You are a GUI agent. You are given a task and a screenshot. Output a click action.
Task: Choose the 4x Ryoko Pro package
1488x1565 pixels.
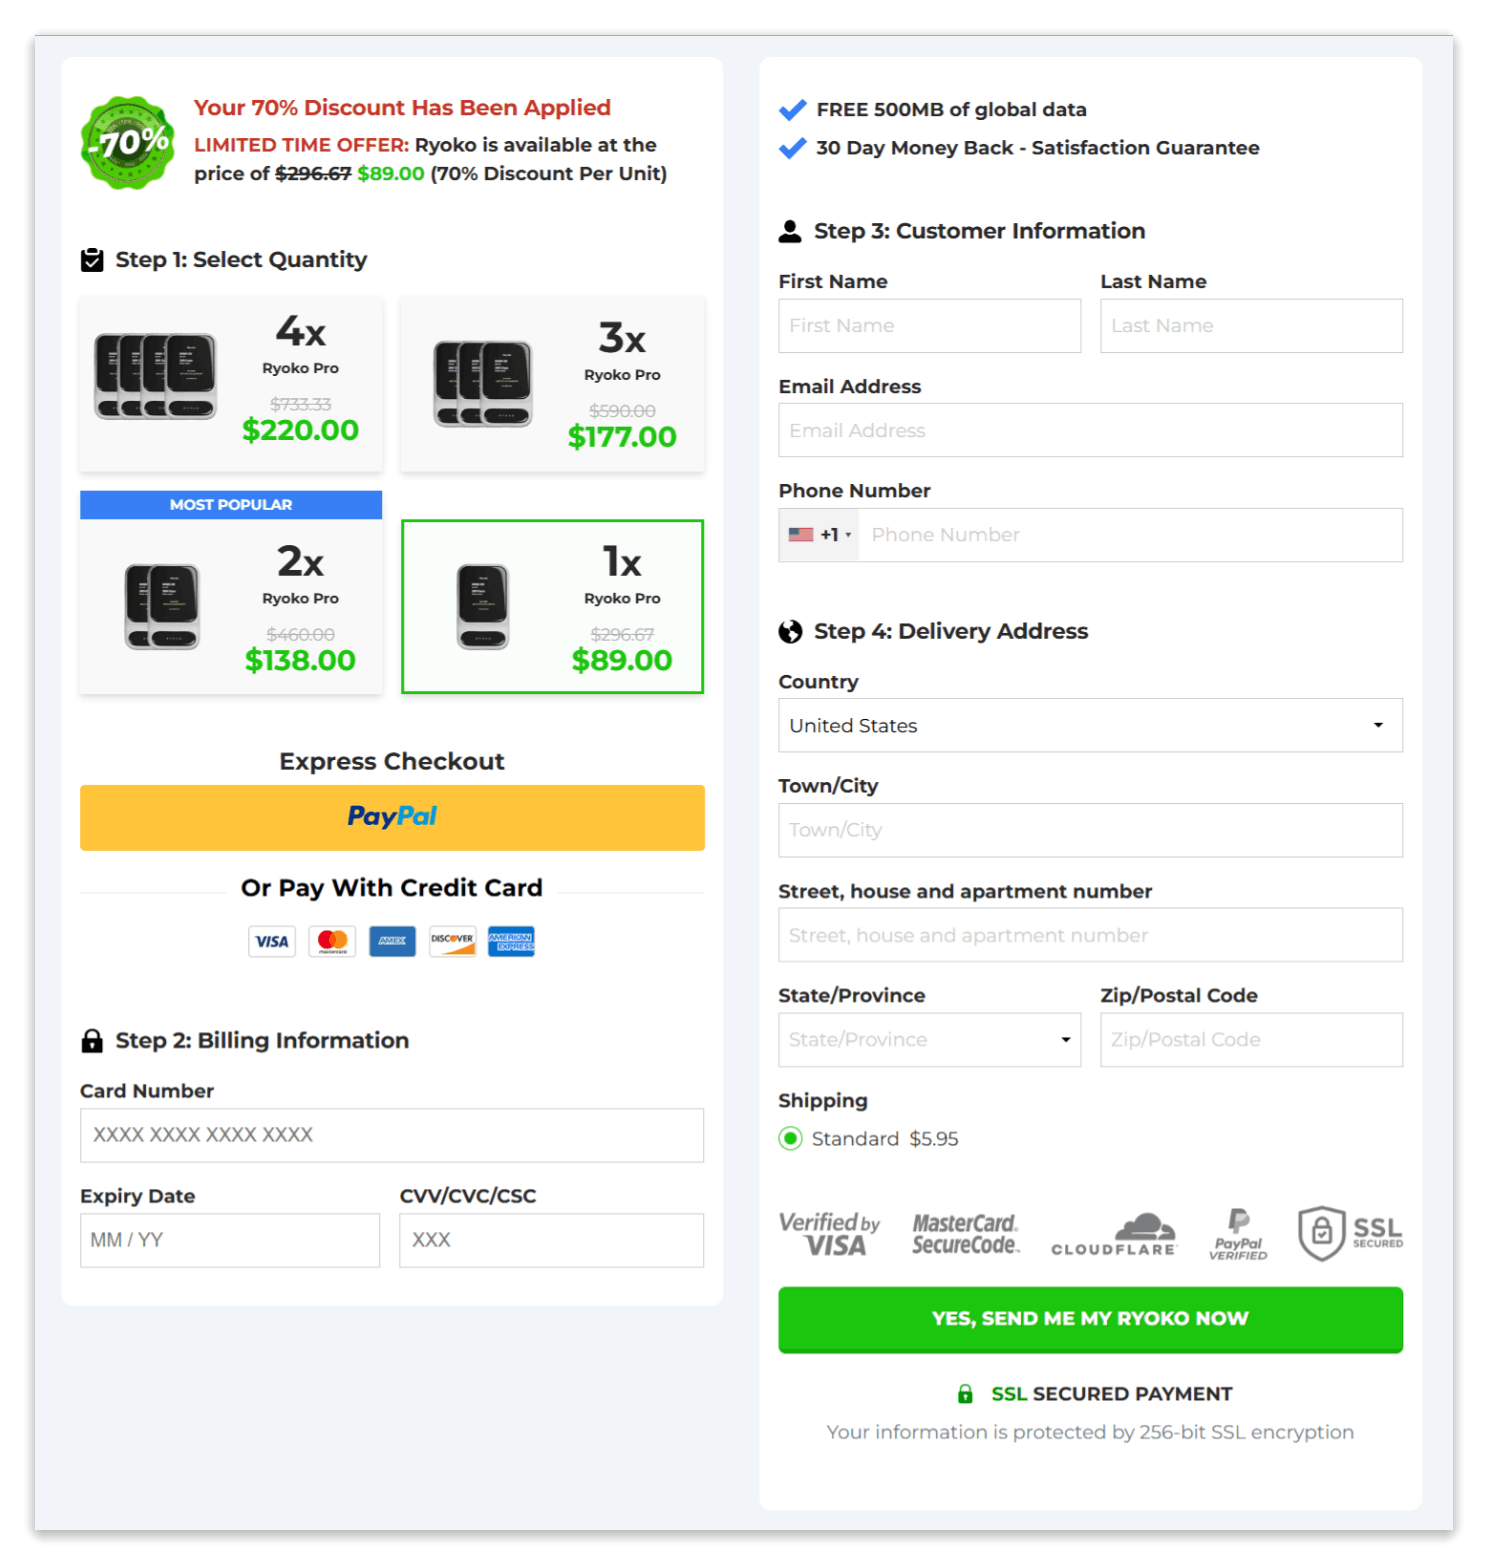pyautogui.click(x=231, y=383)
